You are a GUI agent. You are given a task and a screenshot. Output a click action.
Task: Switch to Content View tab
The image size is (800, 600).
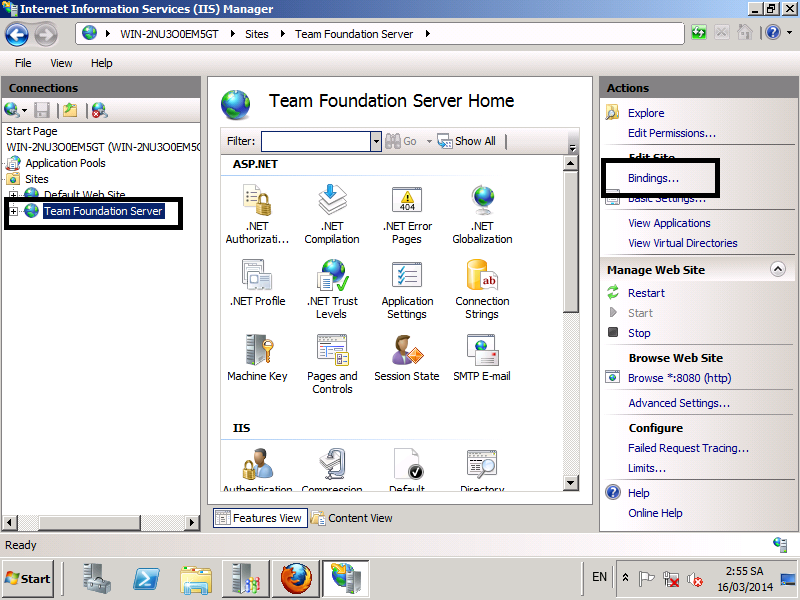click(x=352, y=518)
